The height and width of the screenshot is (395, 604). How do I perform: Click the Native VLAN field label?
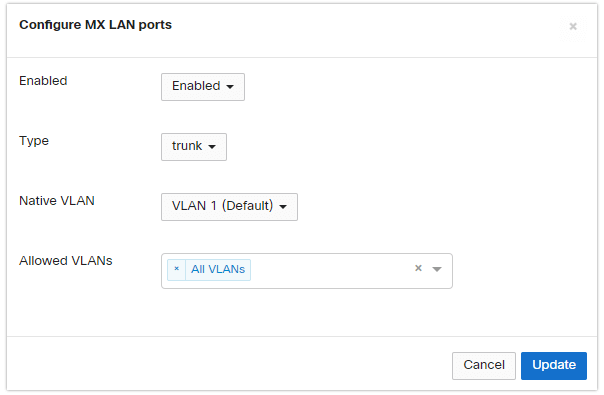click(x=57, y=201)
